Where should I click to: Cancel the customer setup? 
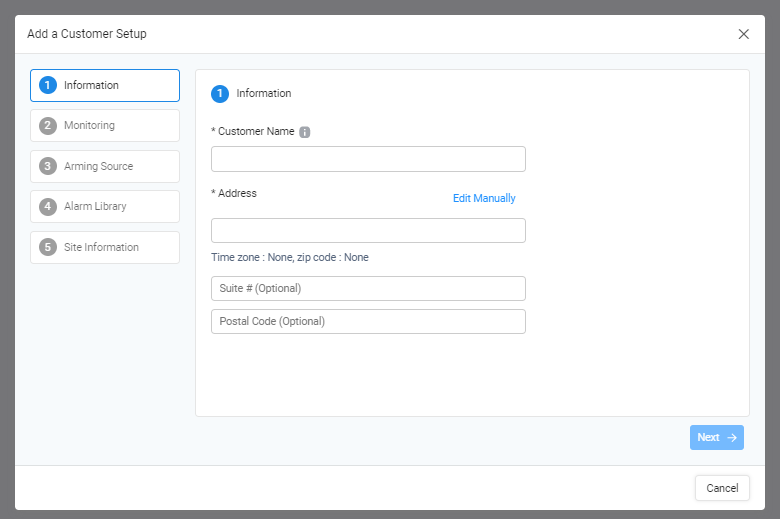point(722,488)
